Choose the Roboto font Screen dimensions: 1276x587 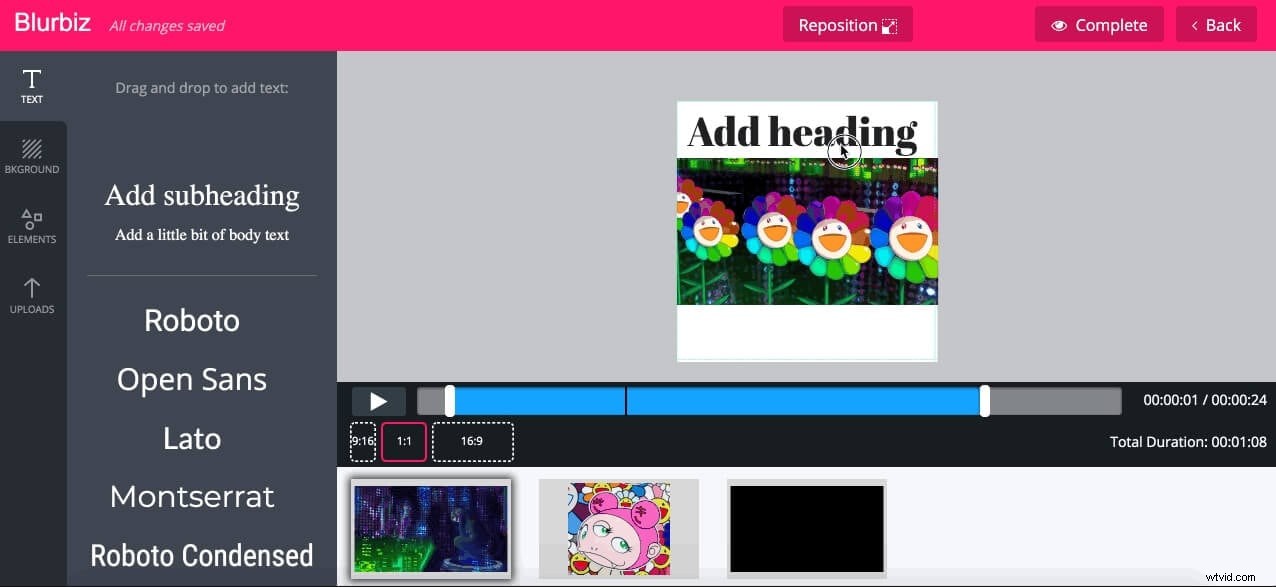(x=191, y=320)
